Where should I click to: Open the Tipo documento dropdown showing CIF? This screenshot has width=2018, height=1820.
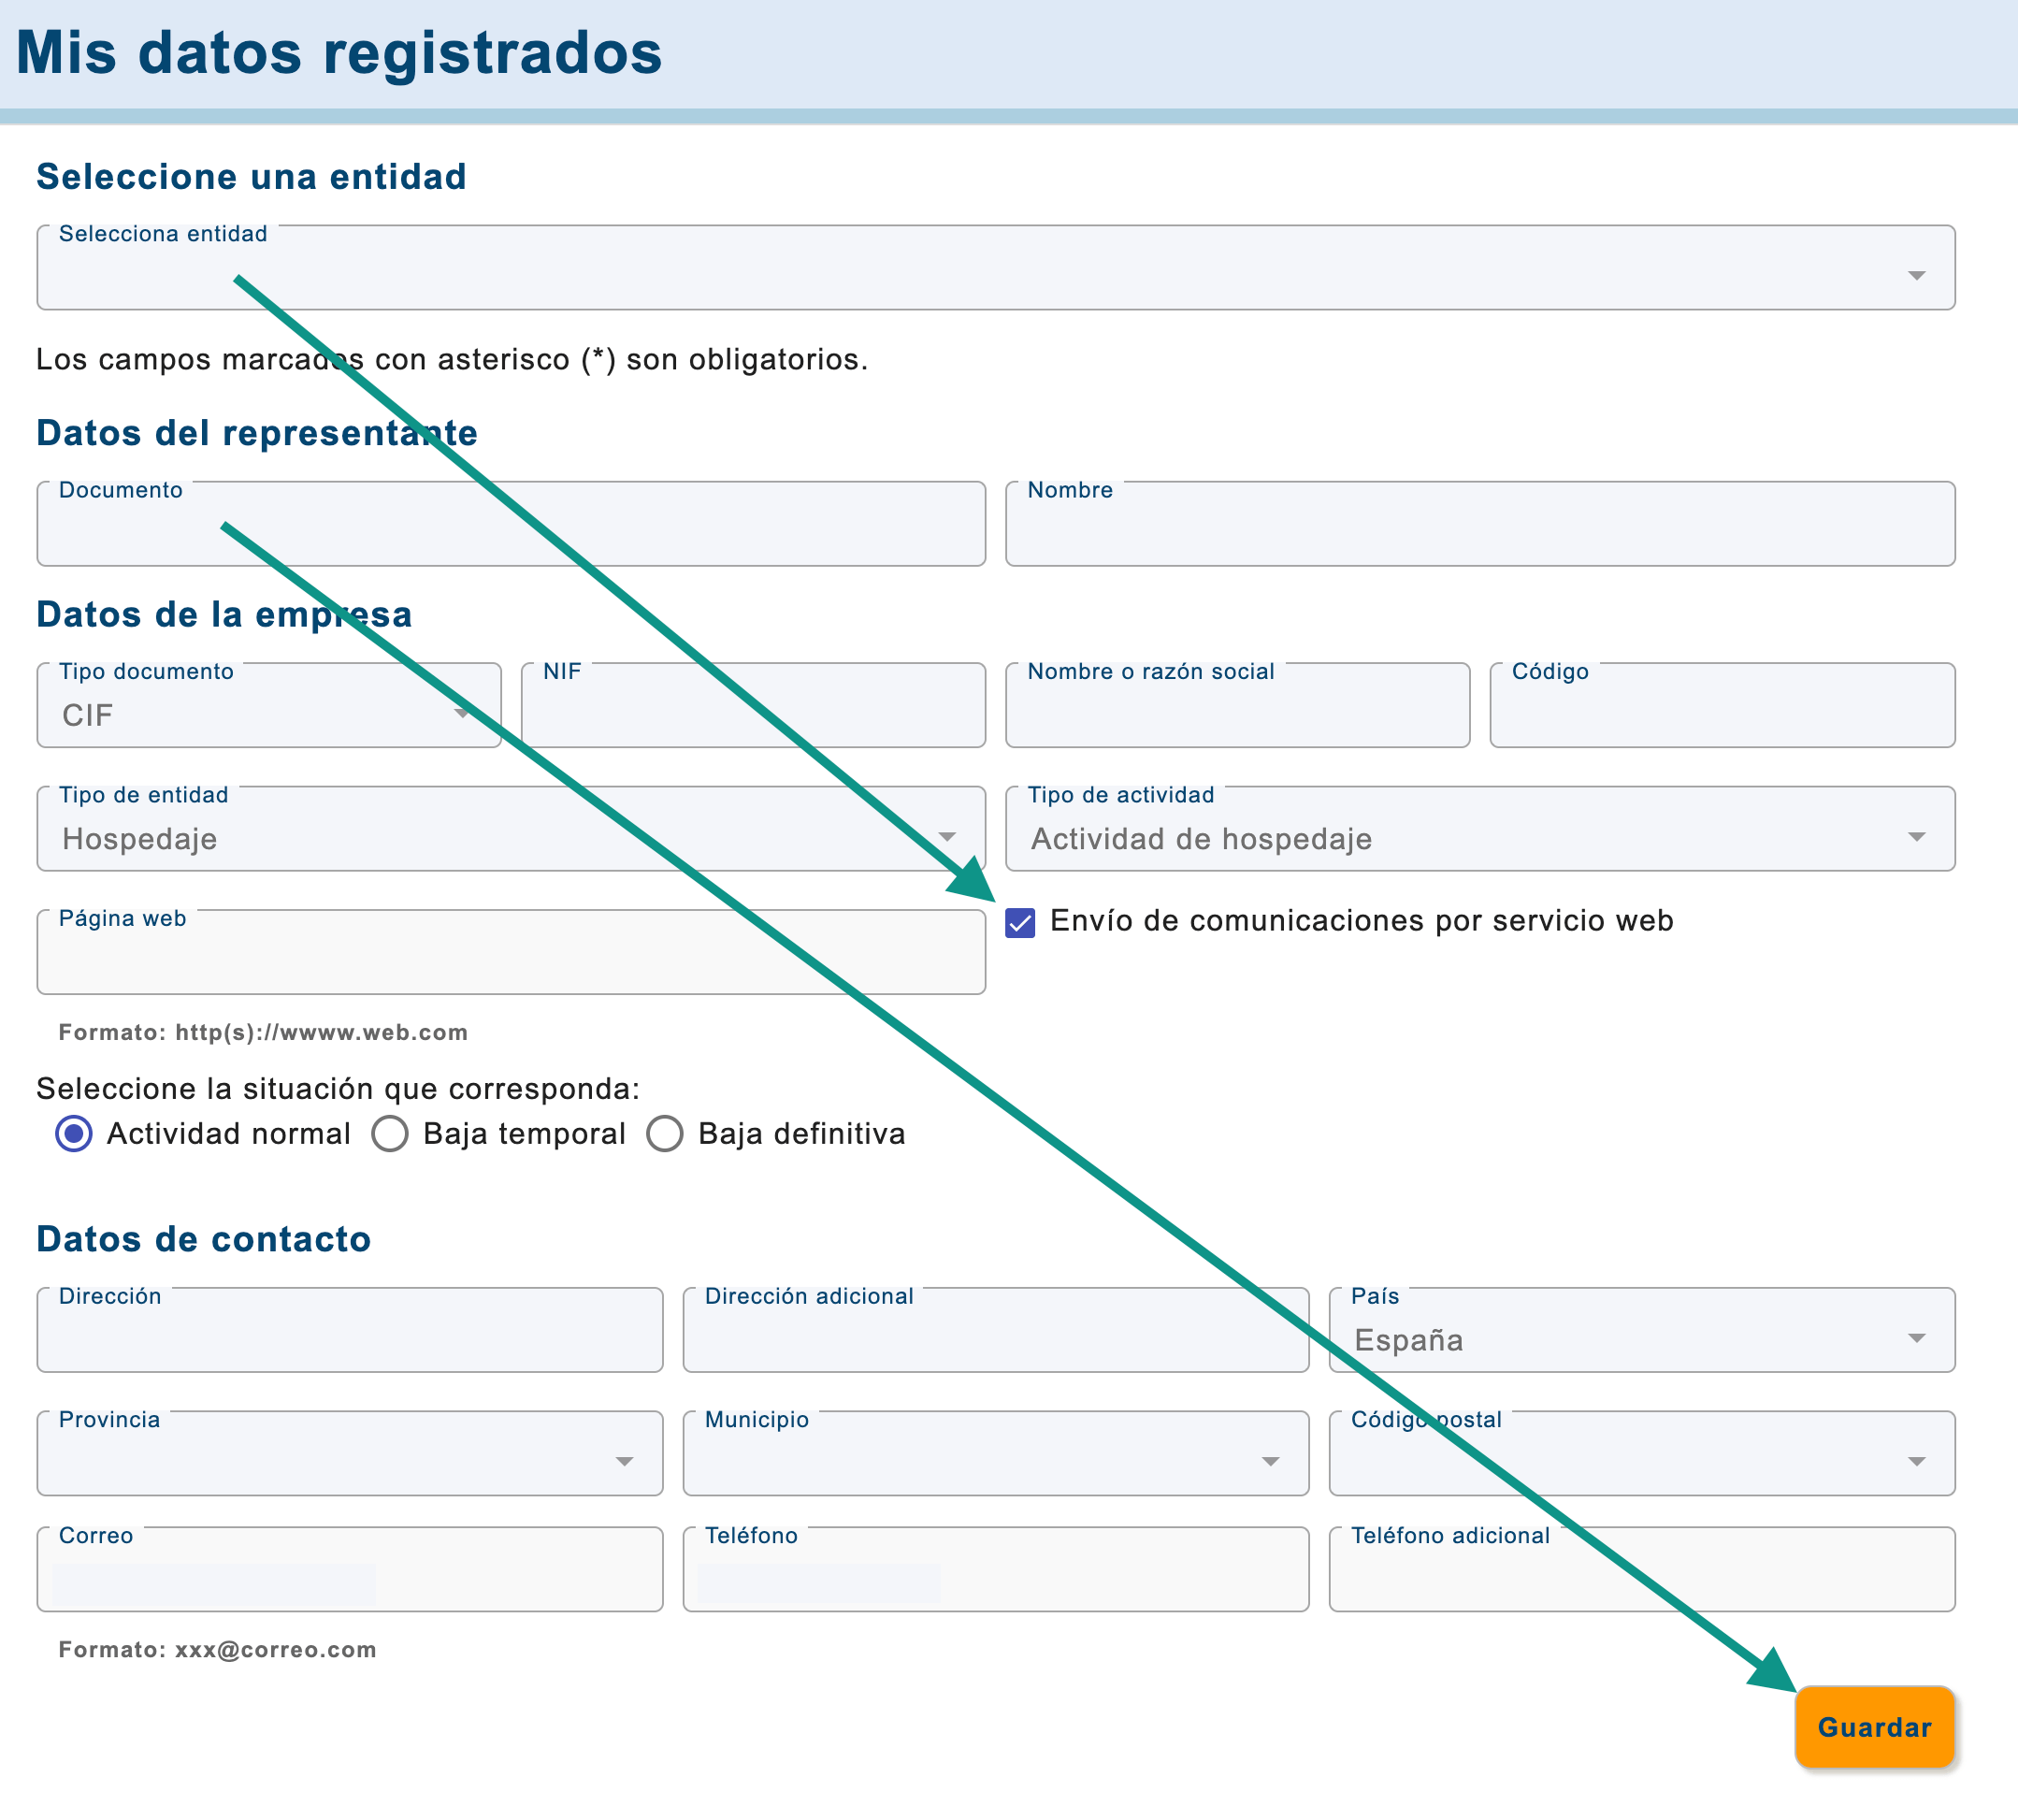[x=269, y=705]
